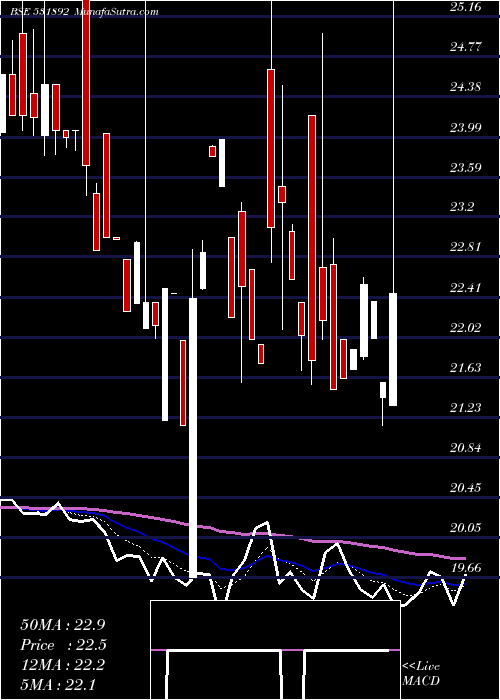
Task: Select the 12MA : 22.2 legend text
Action: click(x=62, y=665)
